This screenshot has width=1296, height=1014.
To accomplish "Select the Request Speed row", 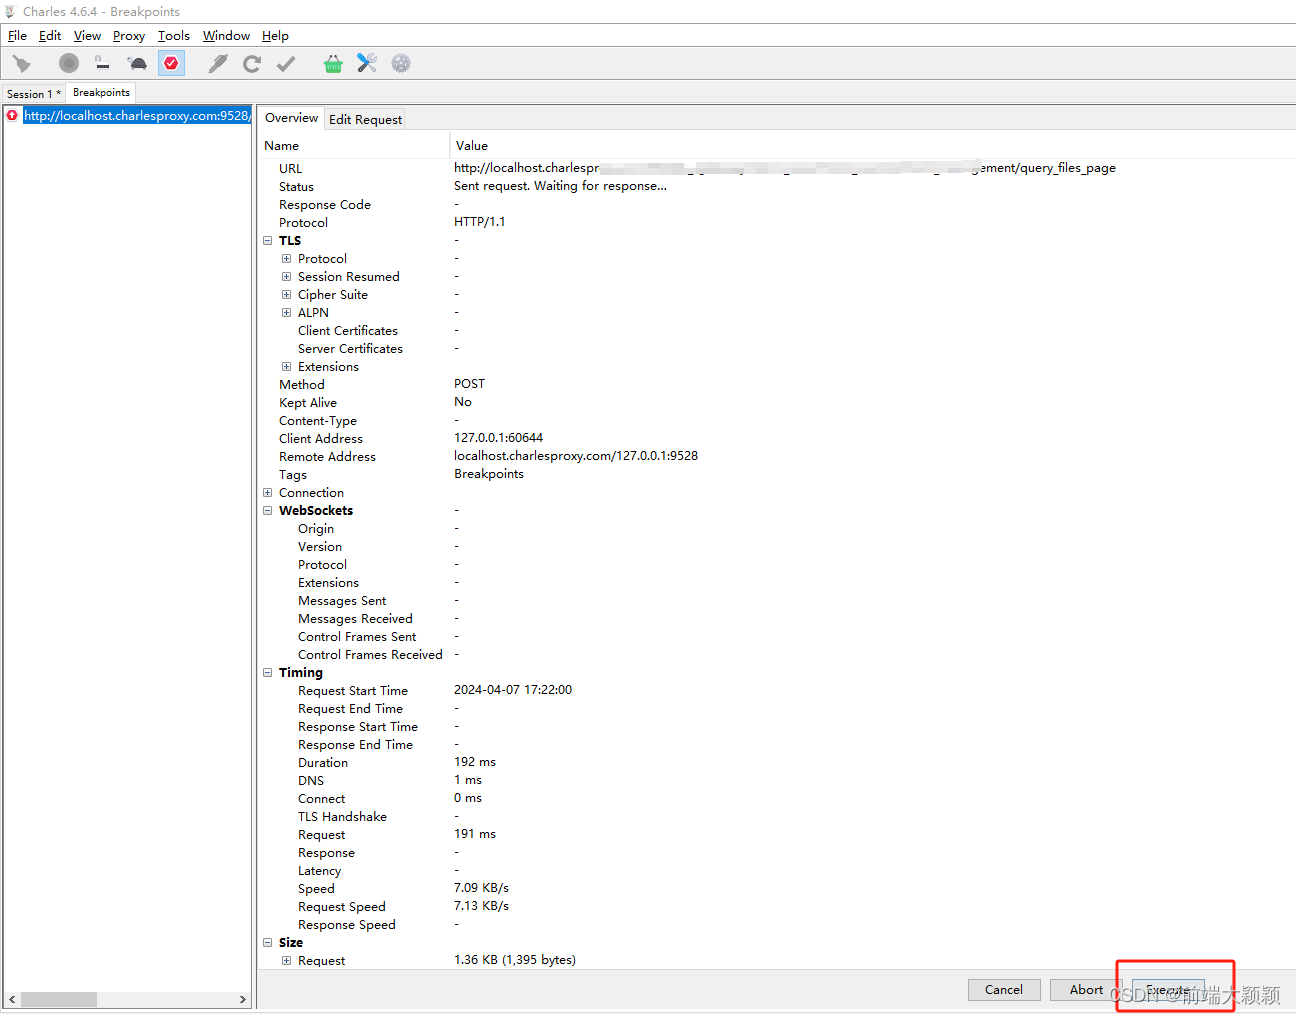I will pos(776,907).
